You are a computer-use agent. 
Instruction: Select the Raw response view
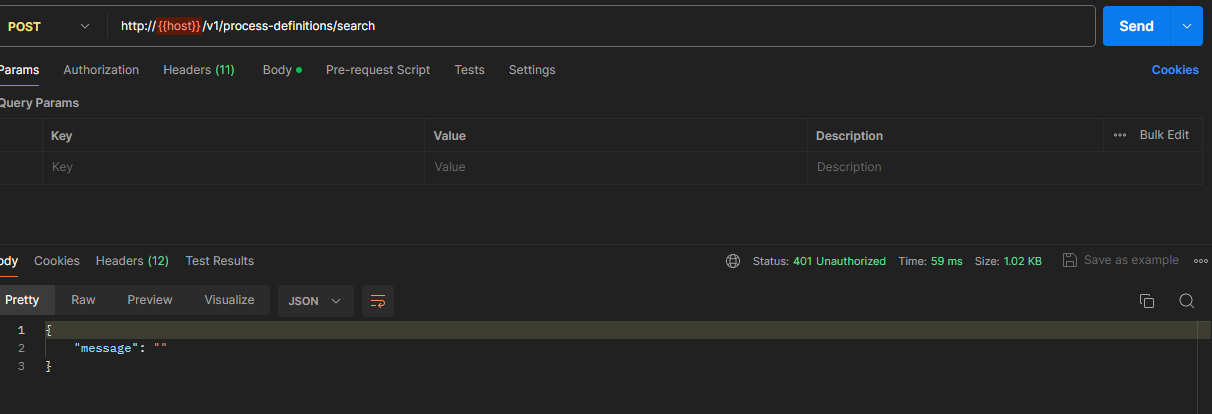click(x=83, y=300)
